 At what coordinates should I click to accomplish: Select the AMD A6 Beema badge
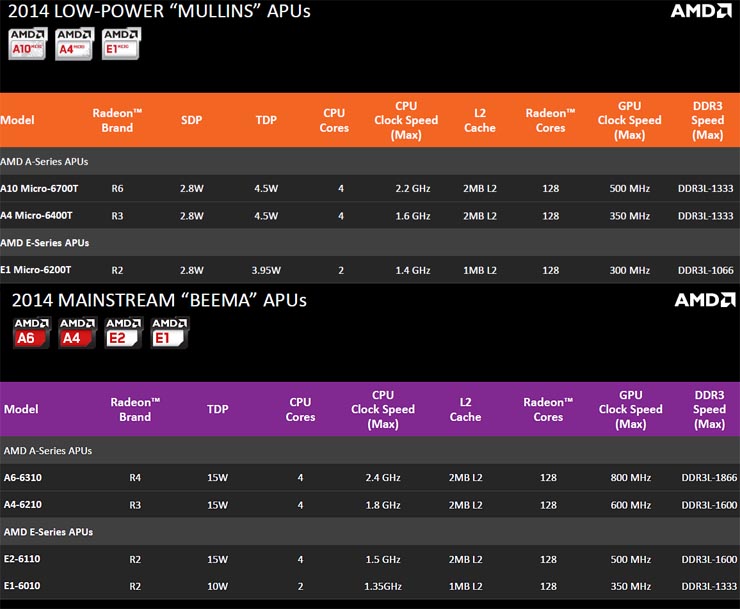click(x=31, y=333)
